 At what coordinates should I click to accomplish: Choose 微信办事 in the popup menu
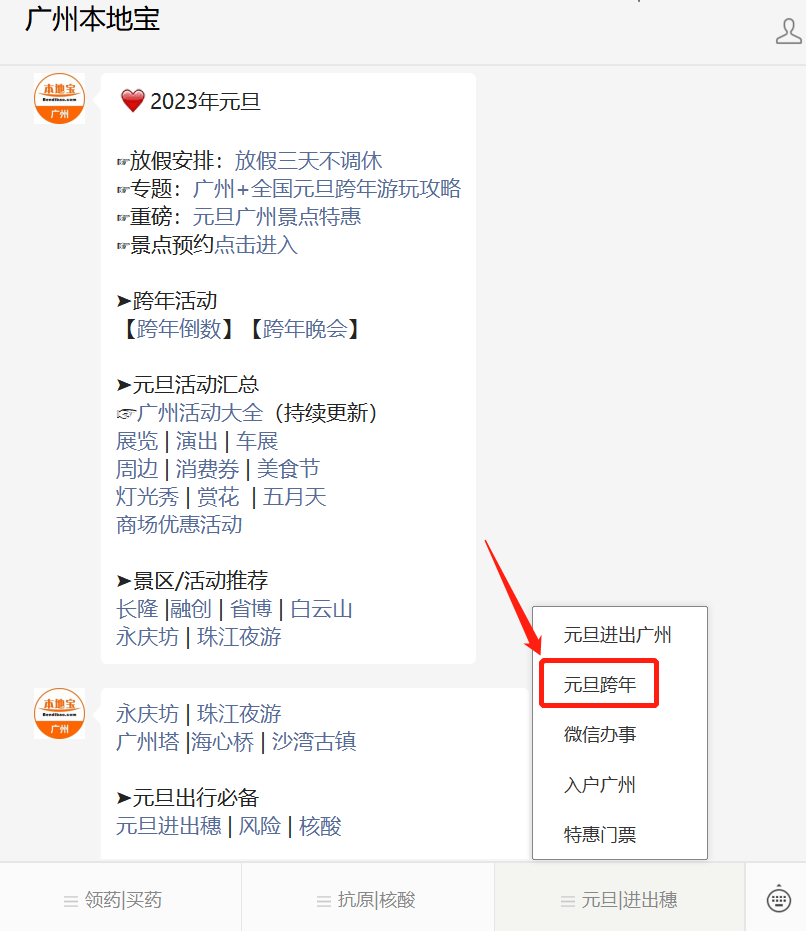click(x=599, y=734)
